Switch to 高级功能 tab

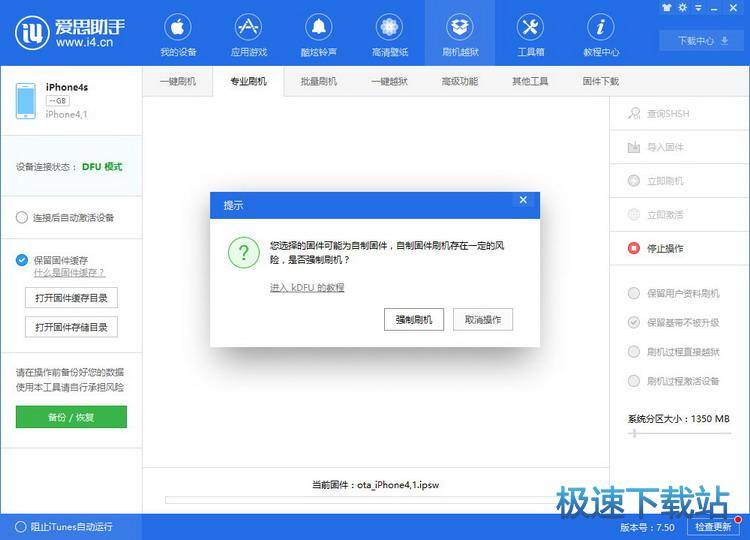(x=460, y=81)
